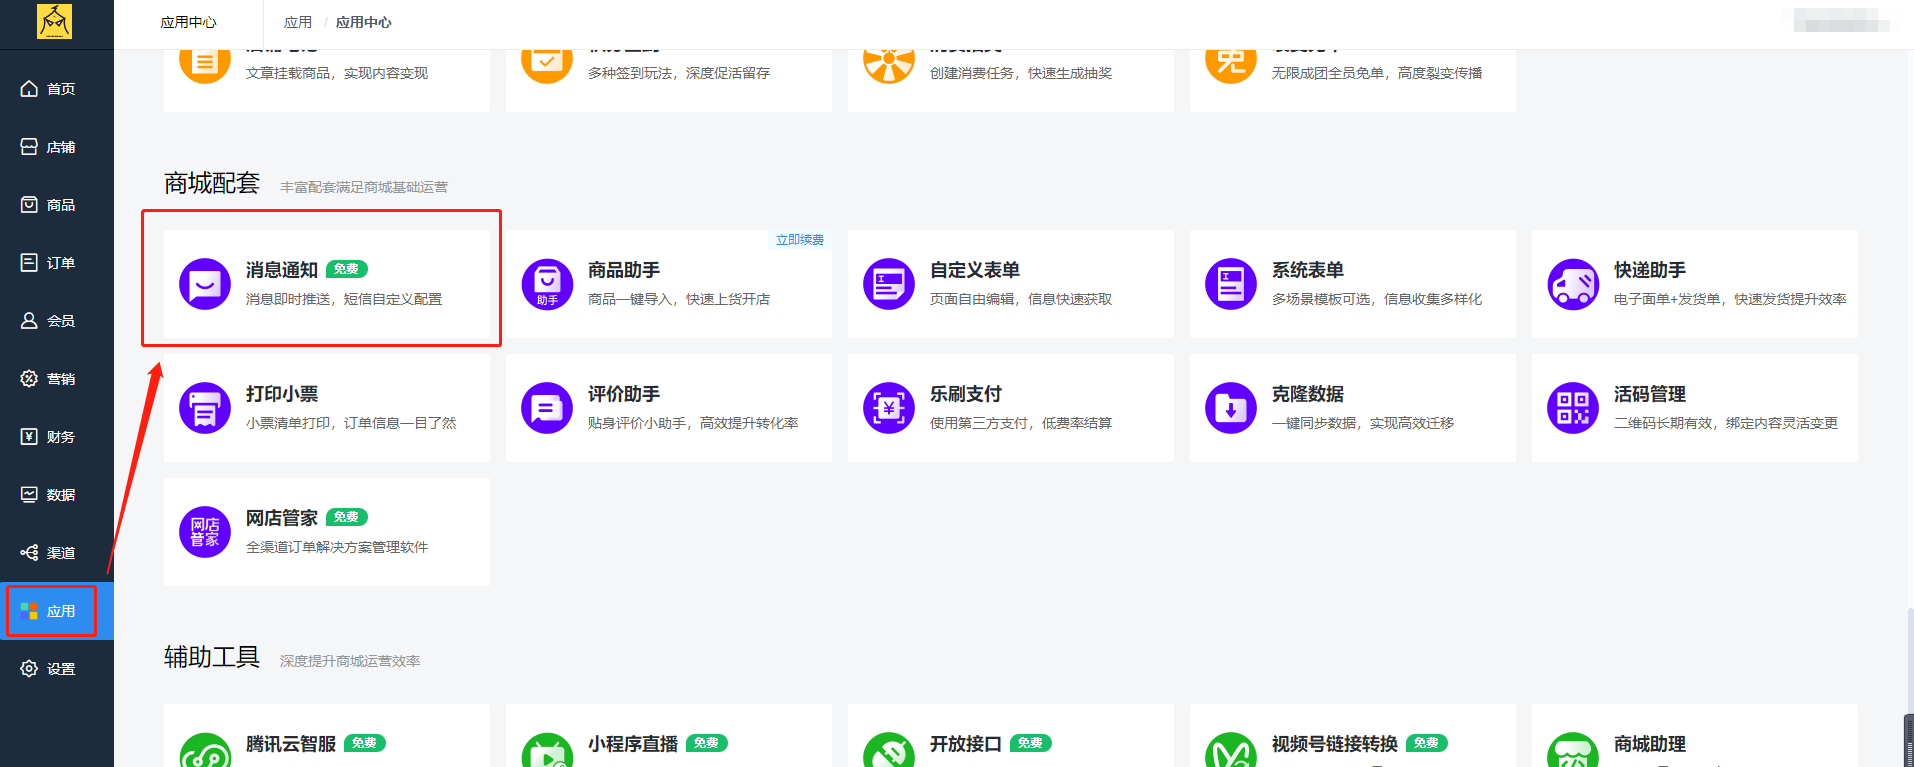
Task: Open the 系统表单 app icon
Action: tap(1231, 284)
